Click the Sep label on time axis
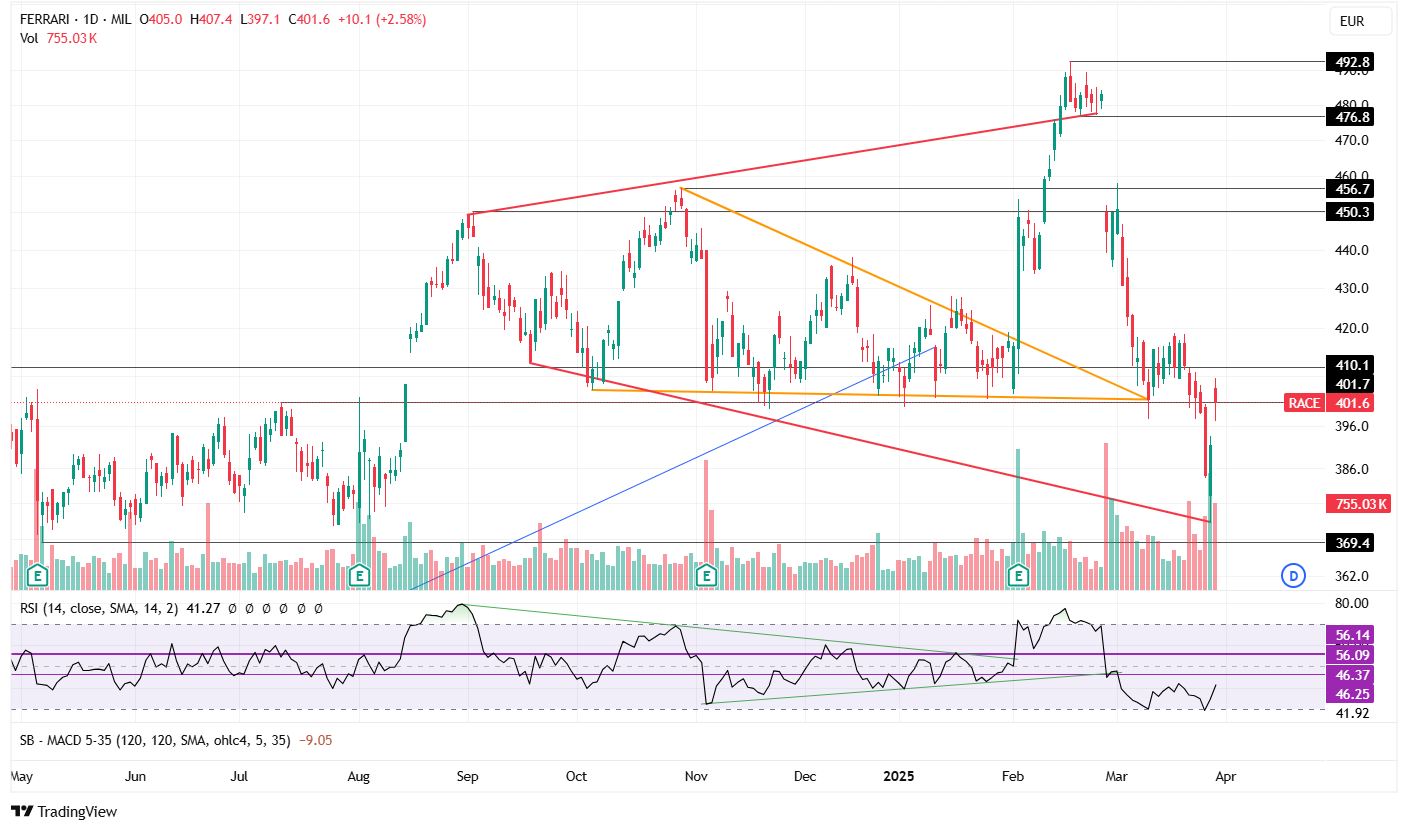Screen dimensions: 1408x830 click(468, 776)
